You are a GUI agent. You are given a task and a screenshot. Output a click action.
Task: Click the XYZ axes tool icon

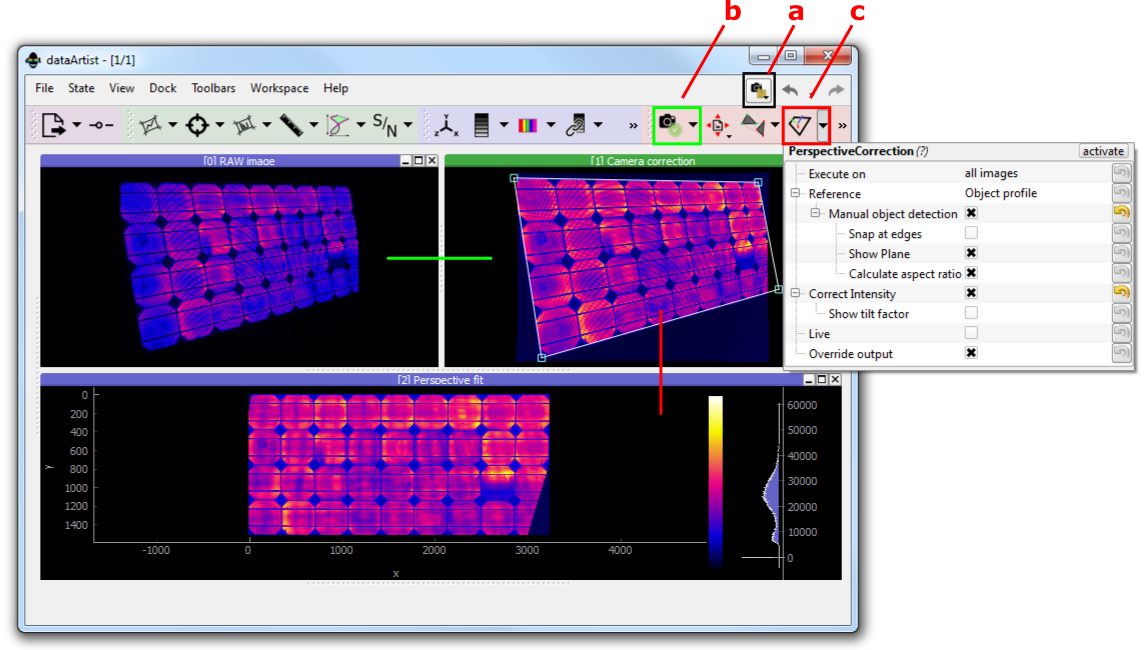(x=445, y=125)
